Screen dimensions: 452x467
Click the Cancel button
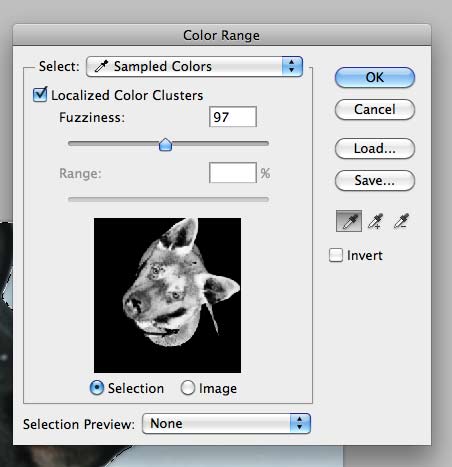point(375,109)
